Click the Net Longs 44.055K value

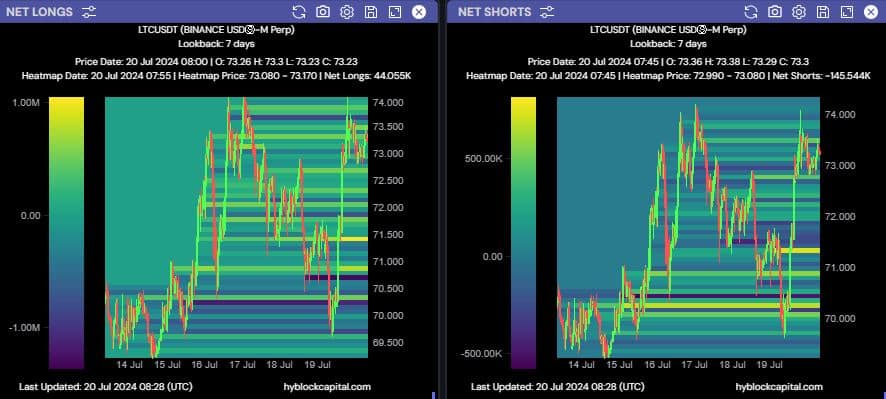pyautogui.click(x=394, y=75)
